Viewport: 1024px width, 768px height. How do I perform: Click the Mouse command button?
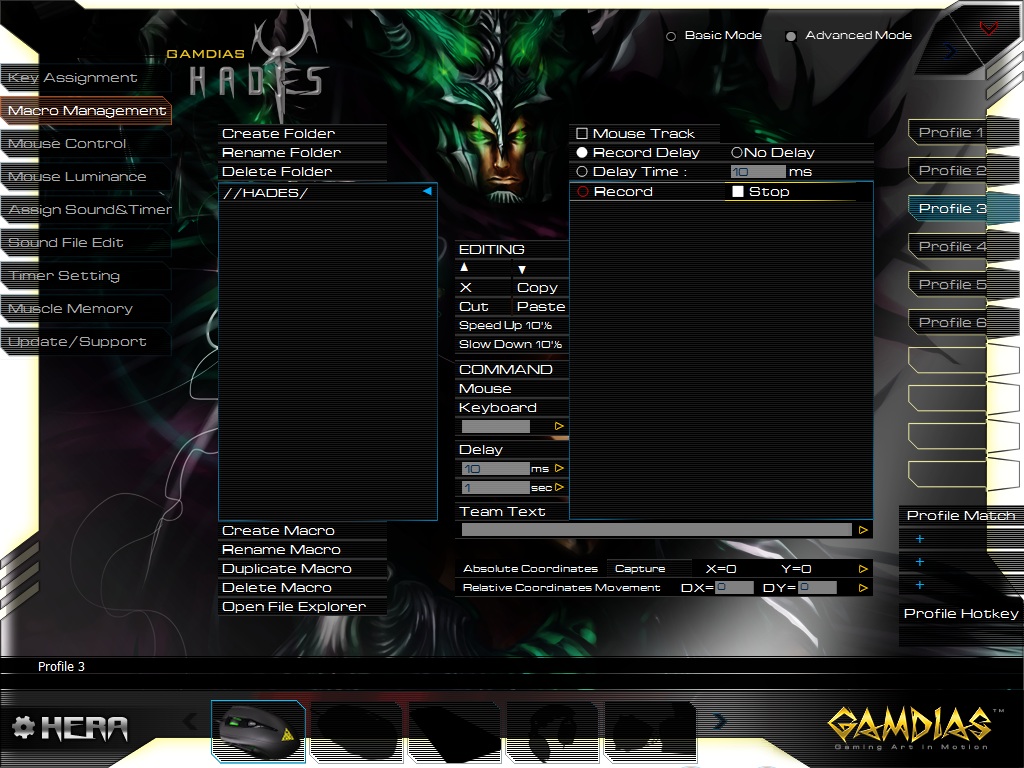512,389
